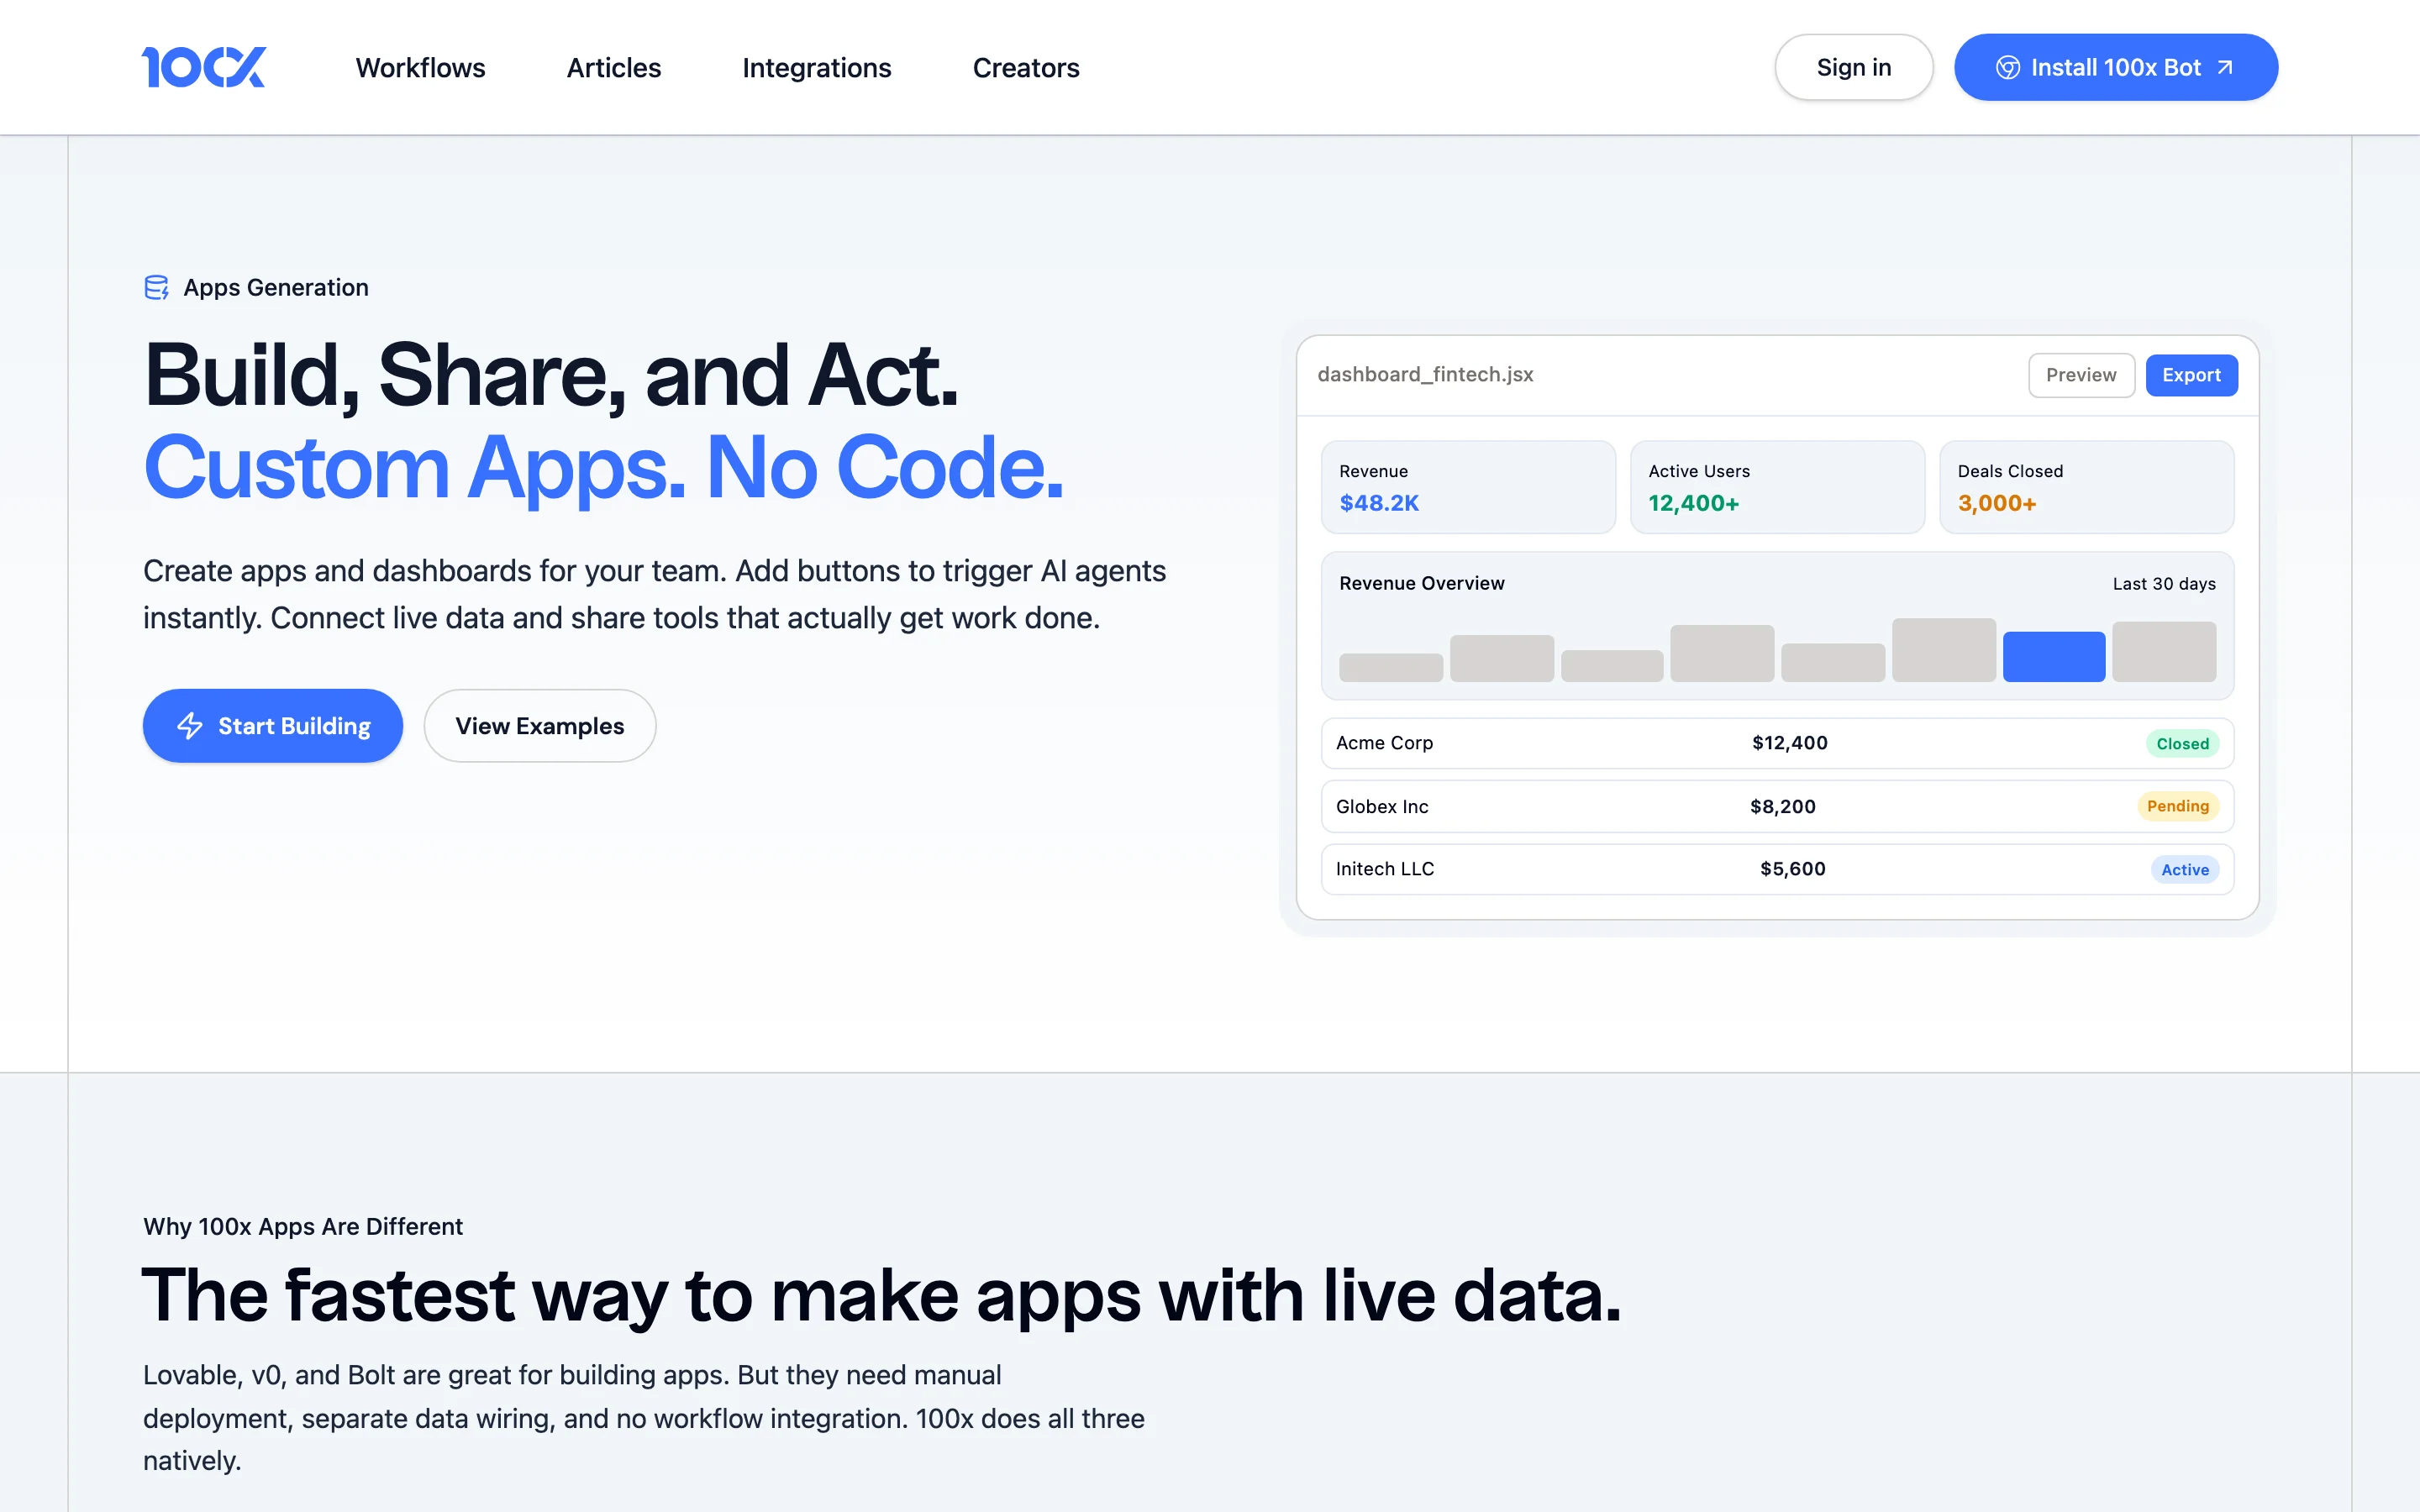Click 'Why 100x Apps Are Different' label

(303, 1226)
